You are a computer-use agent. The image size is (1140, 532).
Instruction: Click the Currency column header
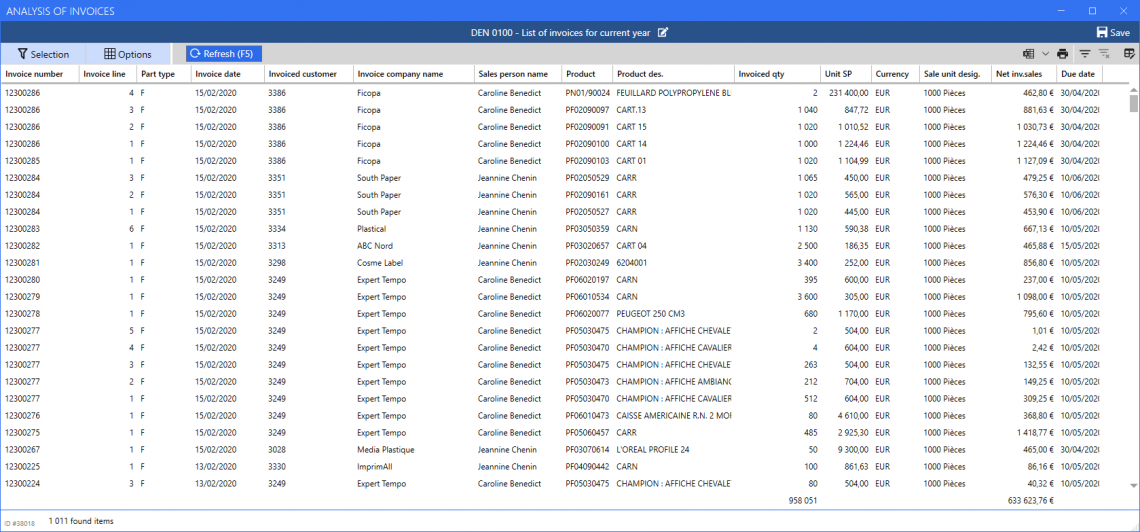tap(895, 74)
